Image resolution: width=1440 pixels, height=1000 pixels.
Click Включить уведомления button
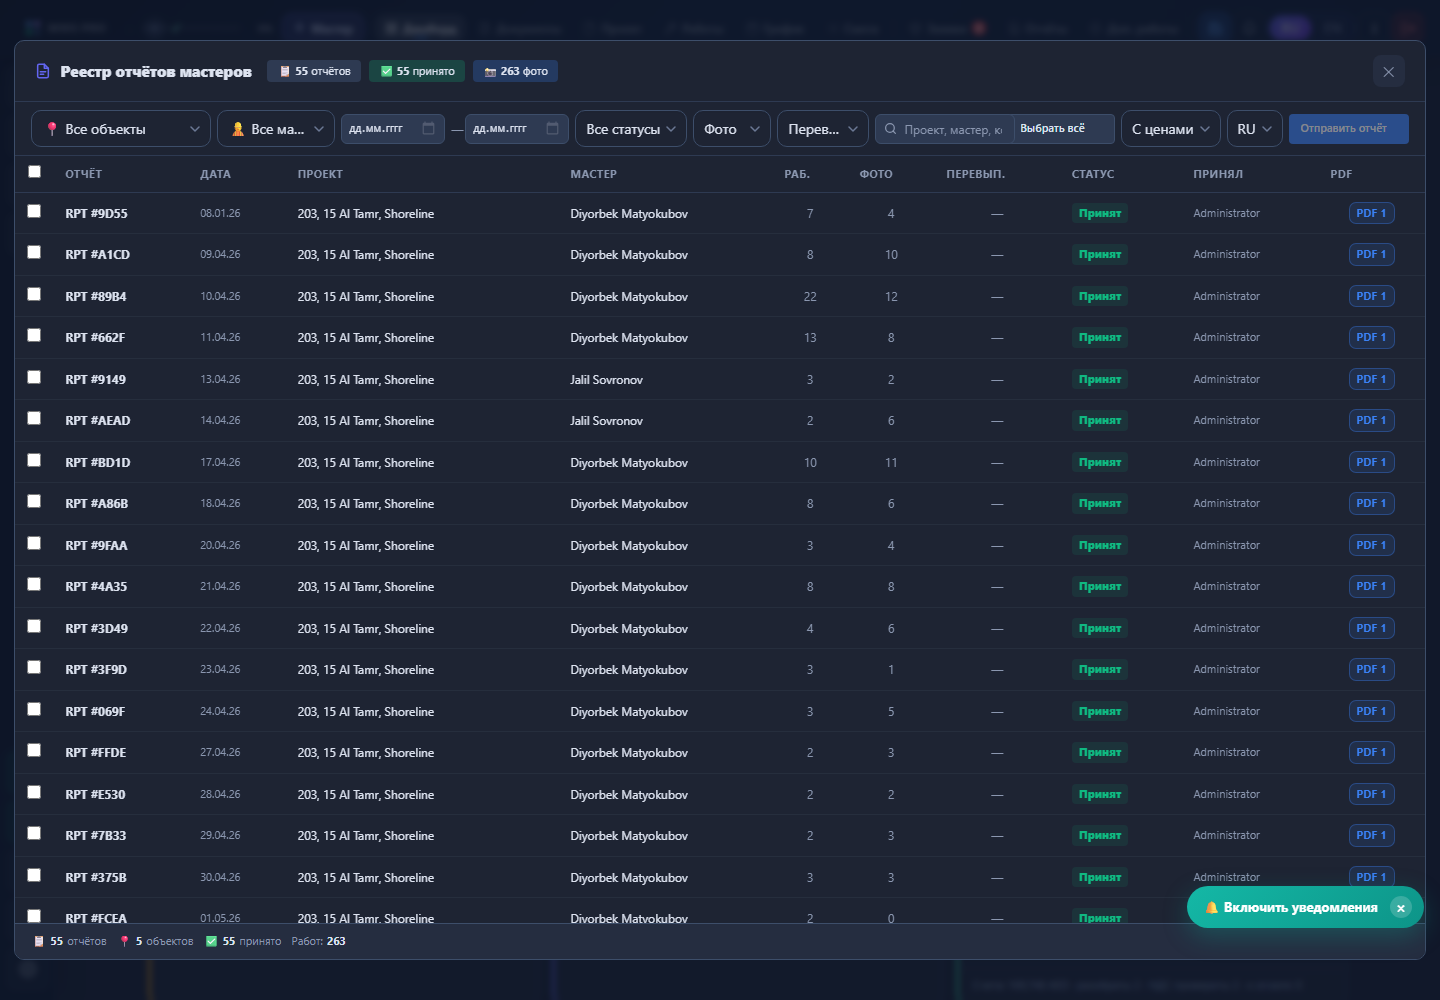(1291, 908)
